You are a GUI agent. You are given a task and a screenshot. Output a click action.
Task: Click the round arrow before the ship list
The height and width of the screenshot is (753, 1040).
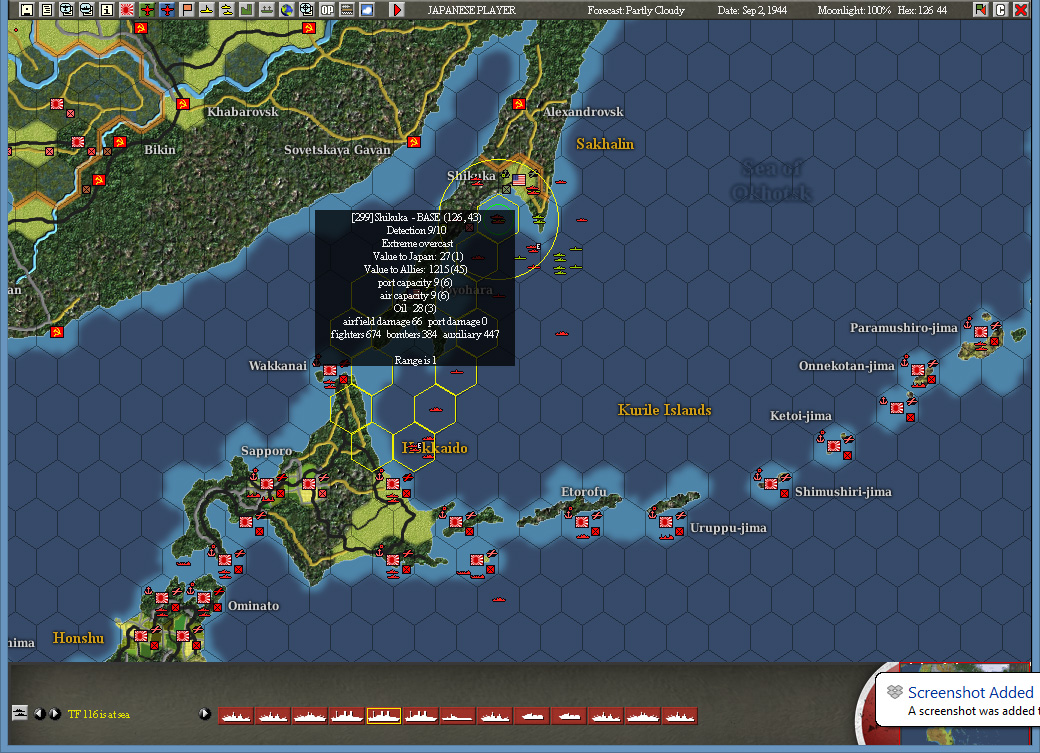point(205,714)
